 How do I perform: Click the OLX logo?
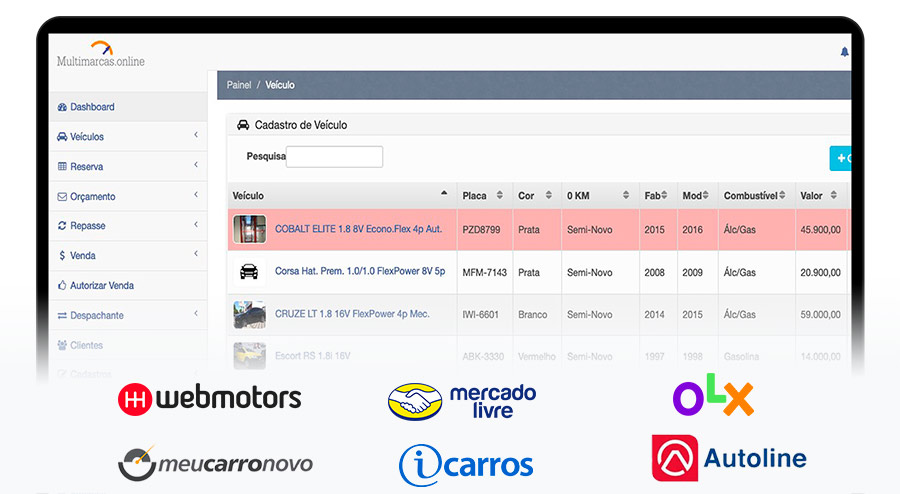pos(713,395)
